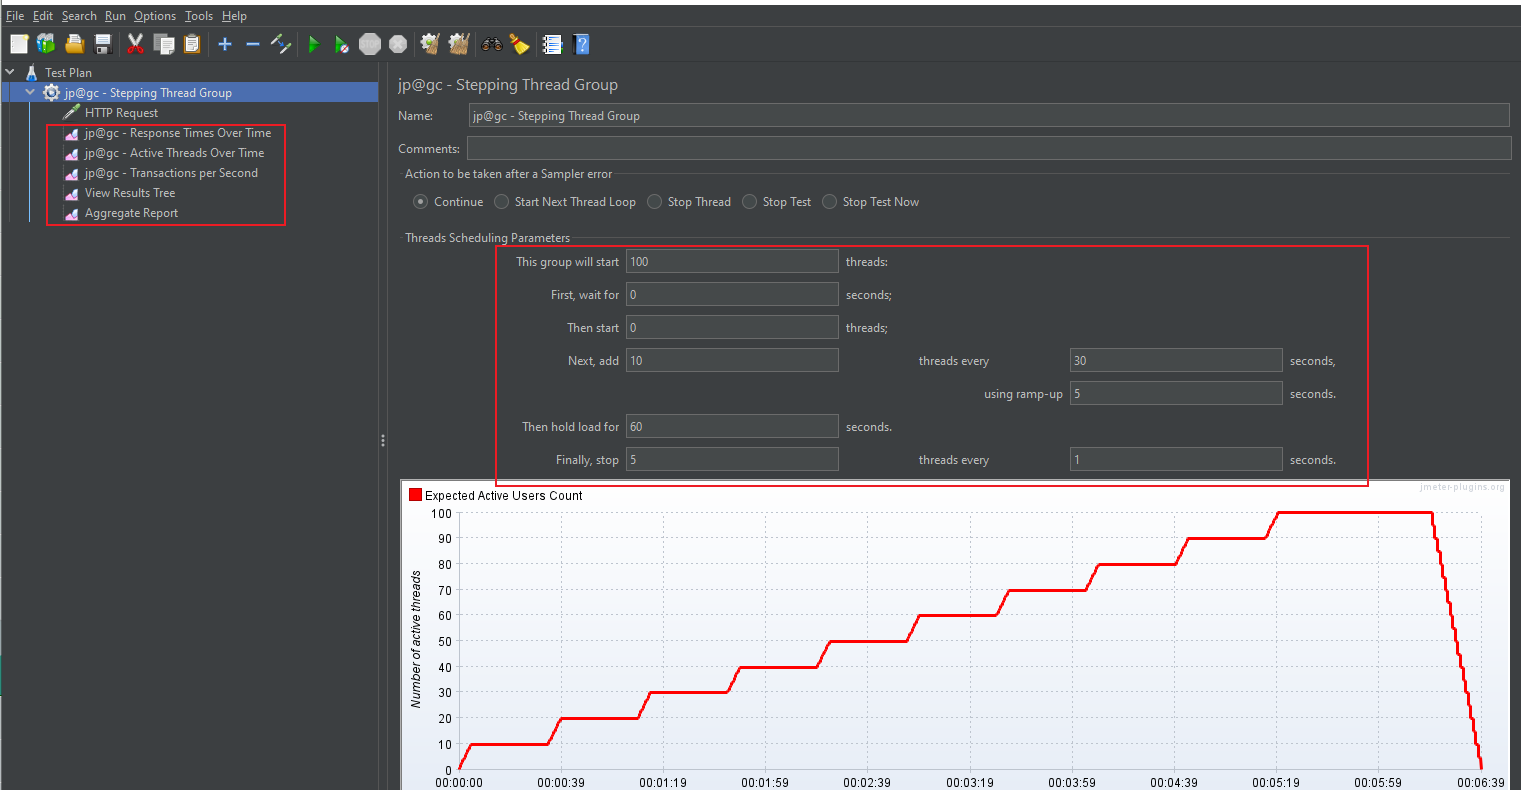Click the Aggregate Report graph icon
Viewport: 1521px width, 790px height.
pos(71,213)
